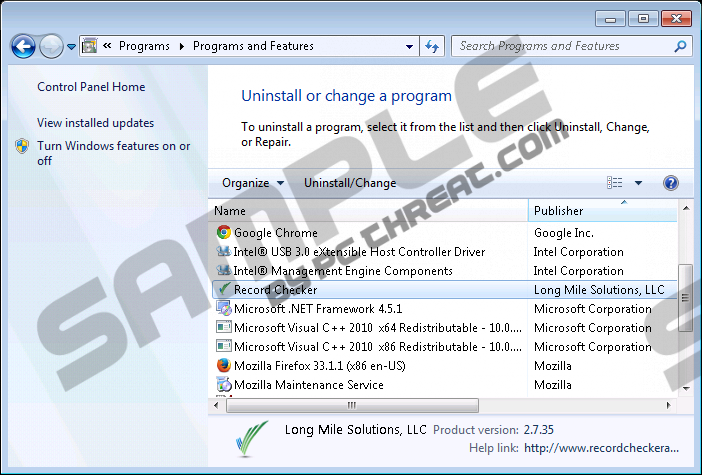This screenshot has width=702, height=475.
Task: Click the change view icon
Action: point(615,183)
